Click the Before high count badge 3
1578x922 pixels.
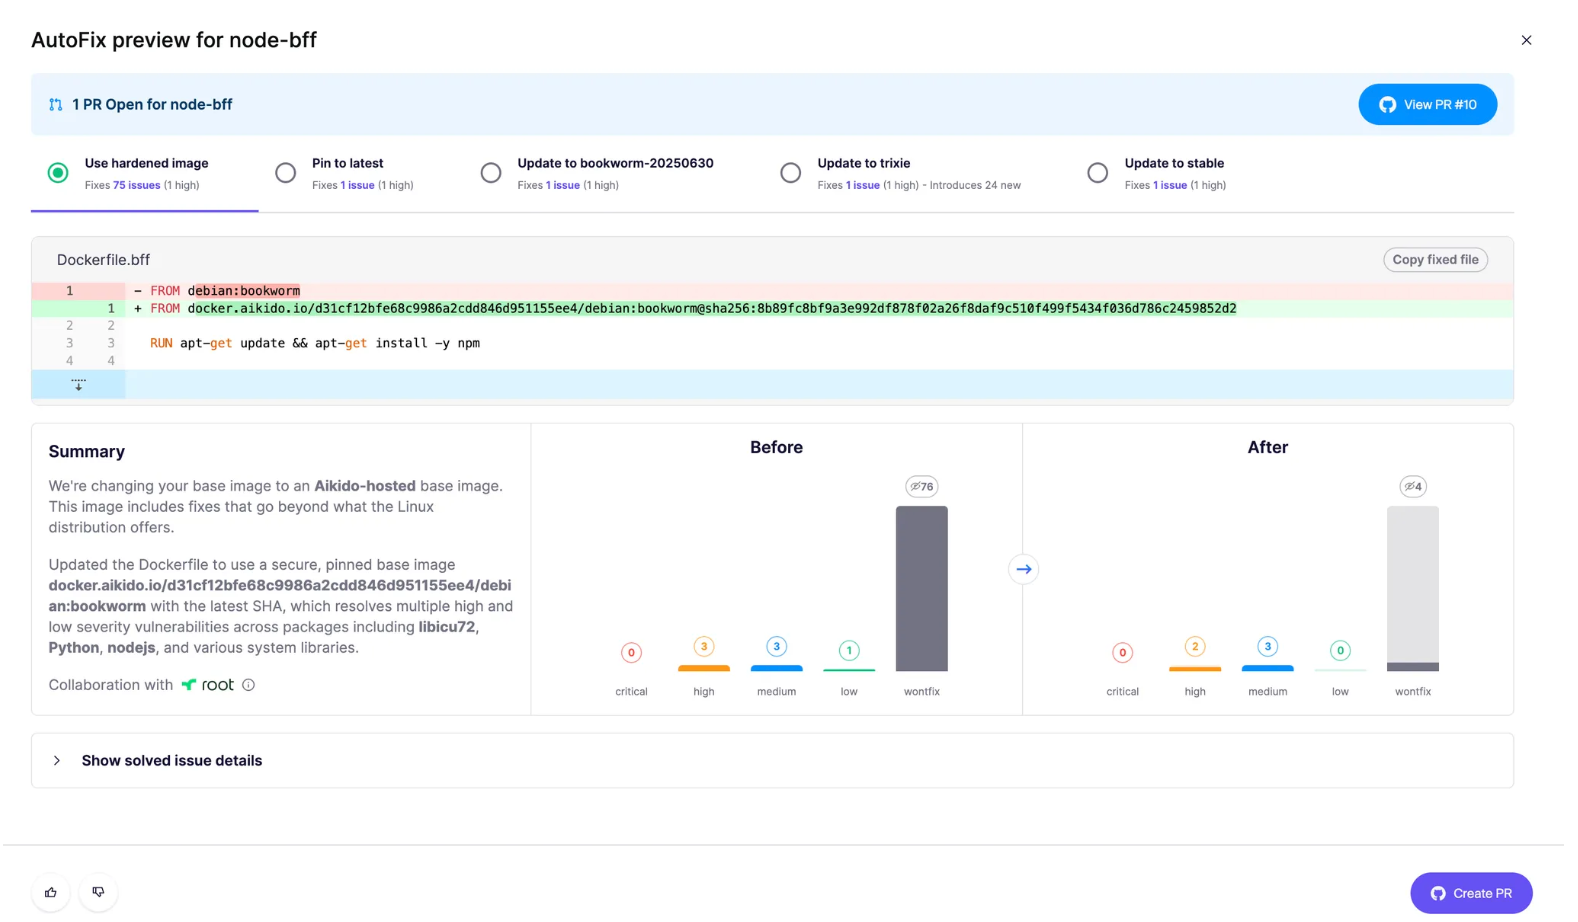(x=704, y=646)
